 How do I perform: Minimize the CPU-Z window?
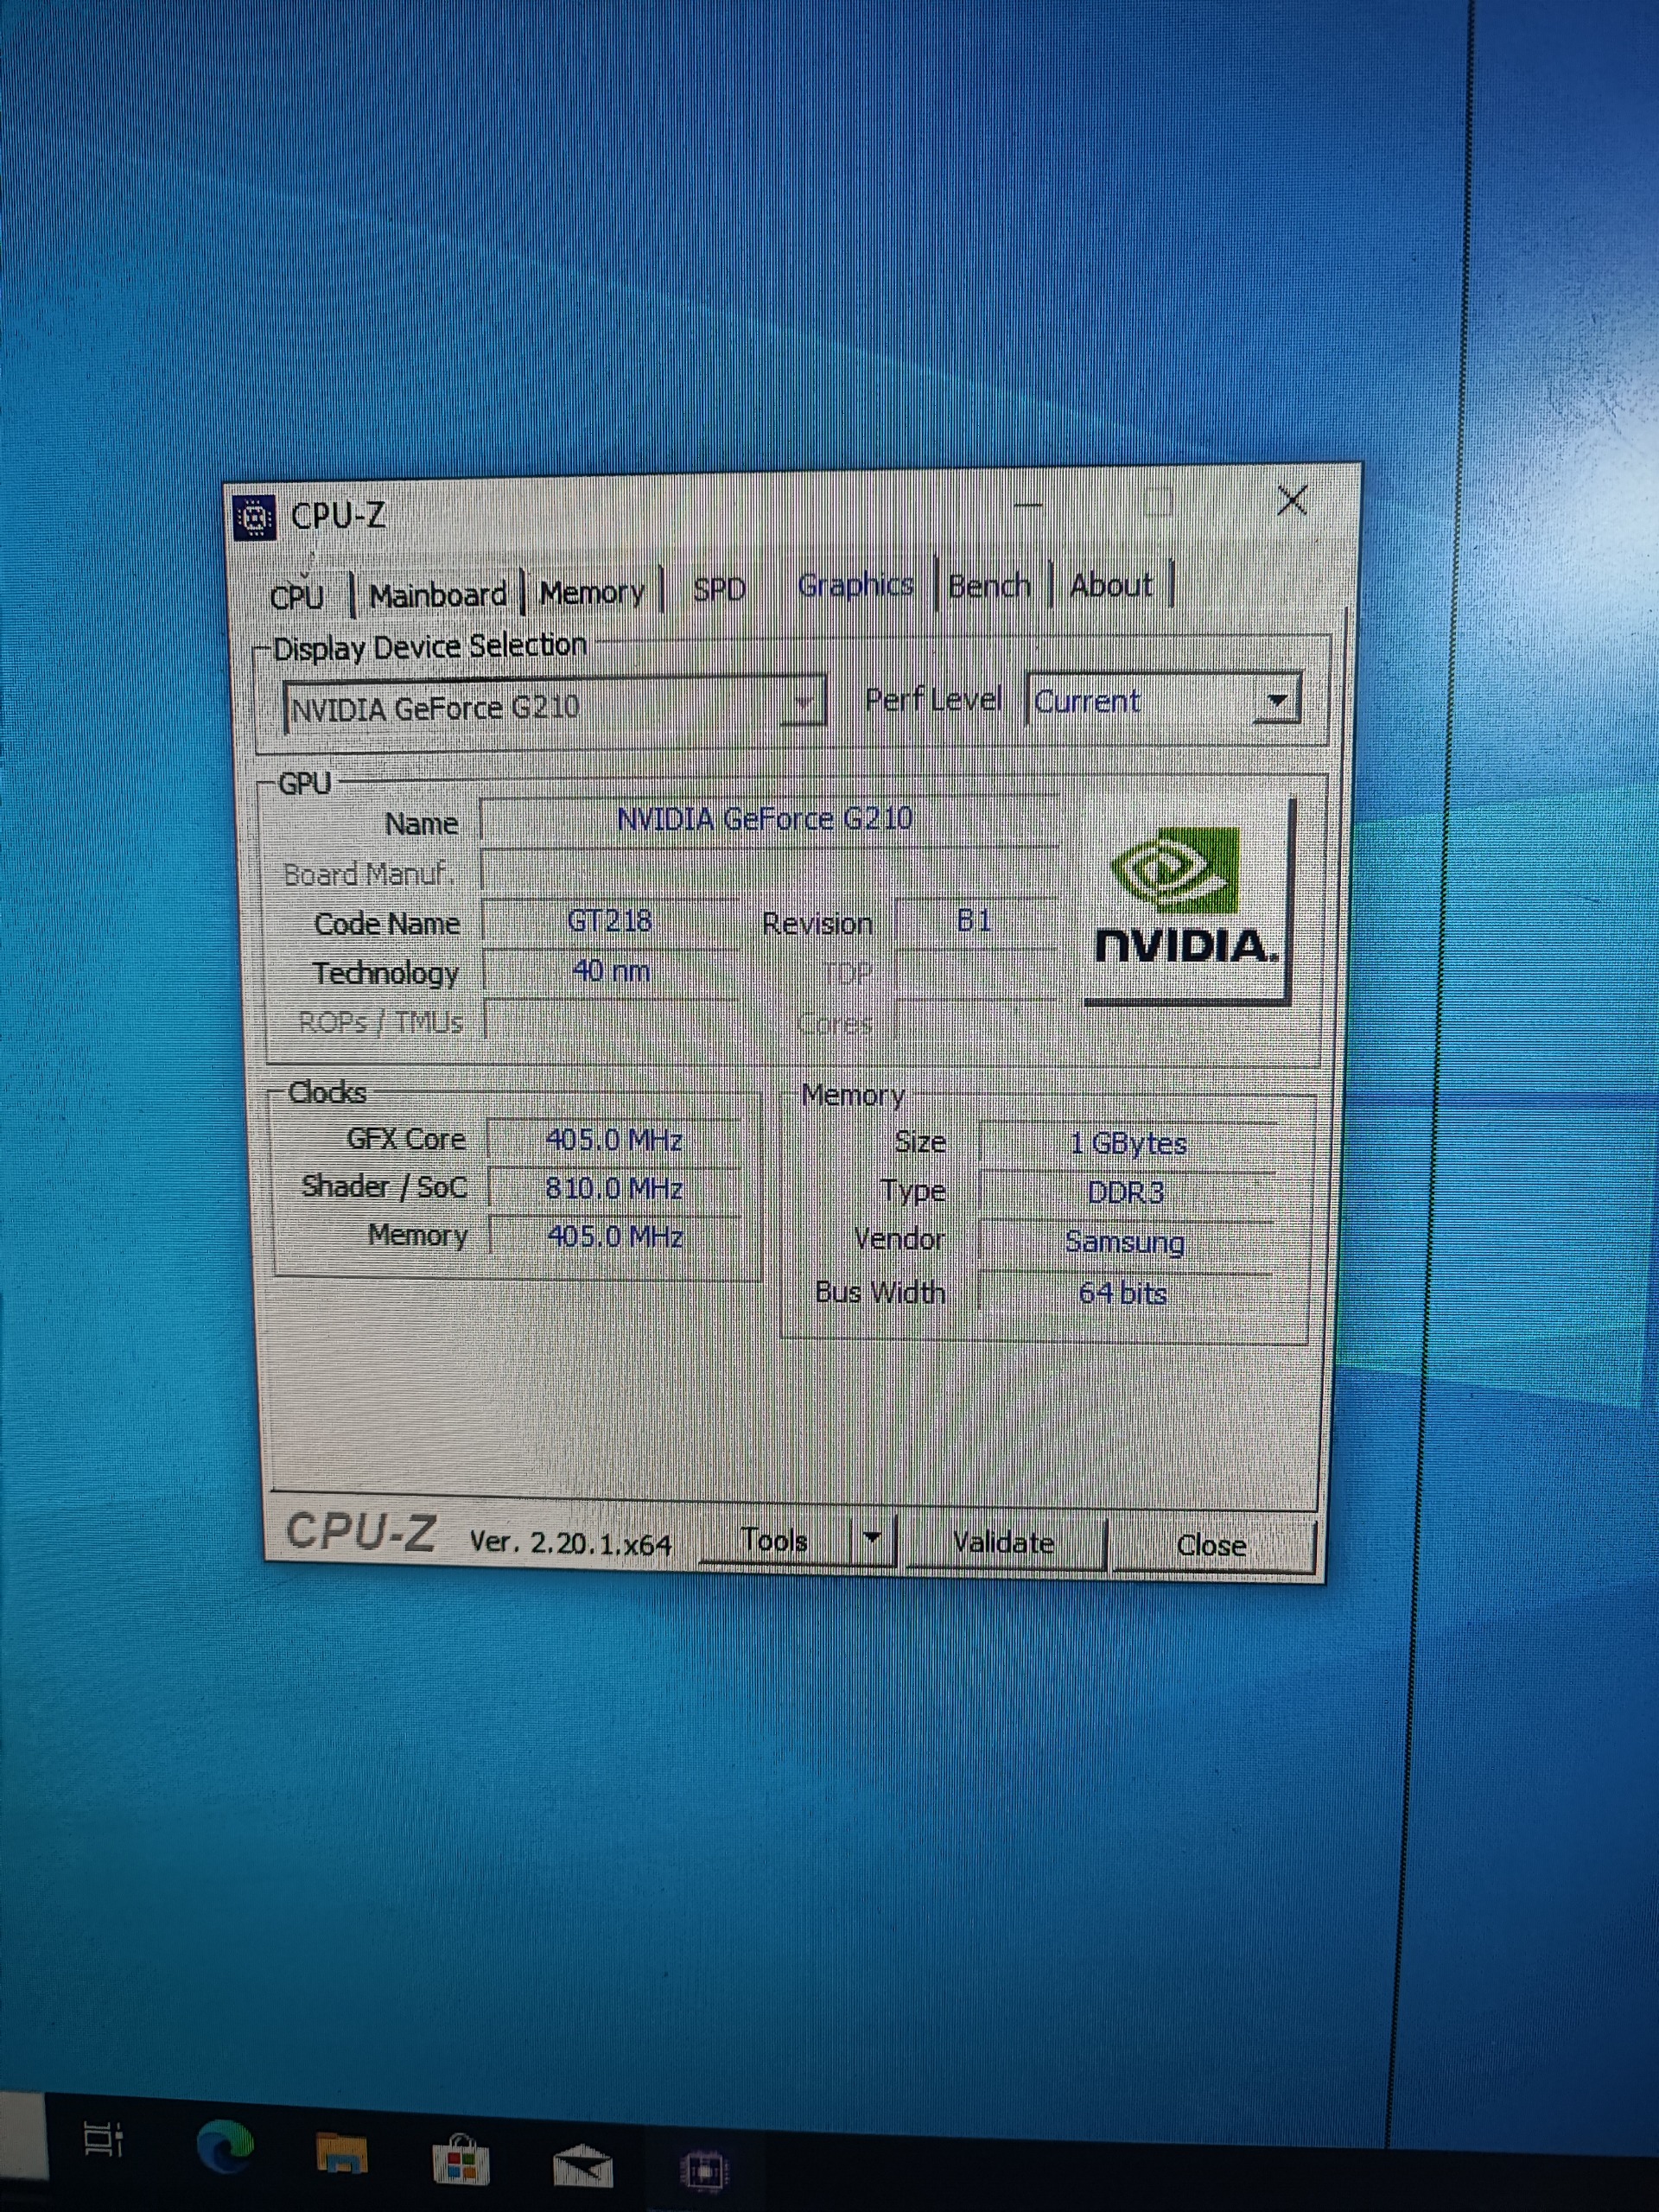(1027, 505)
